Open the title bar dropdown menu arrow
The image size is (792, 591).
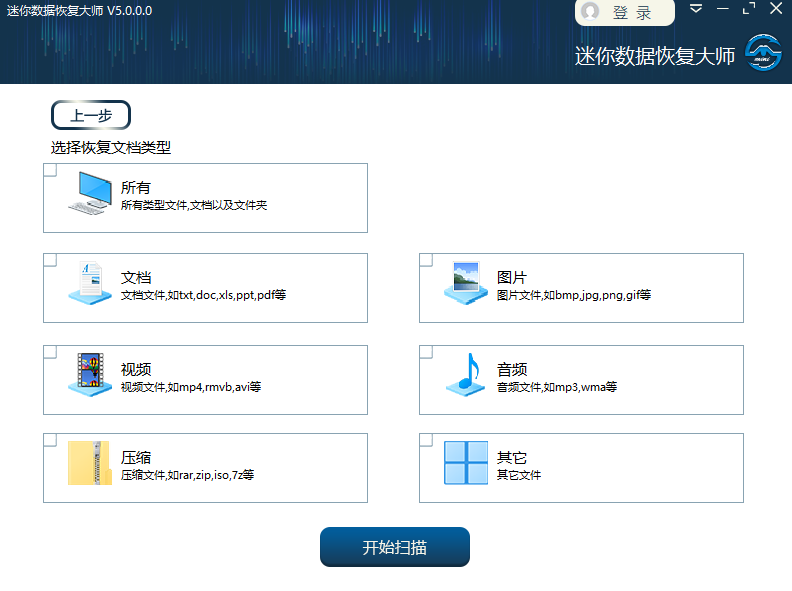696,9
